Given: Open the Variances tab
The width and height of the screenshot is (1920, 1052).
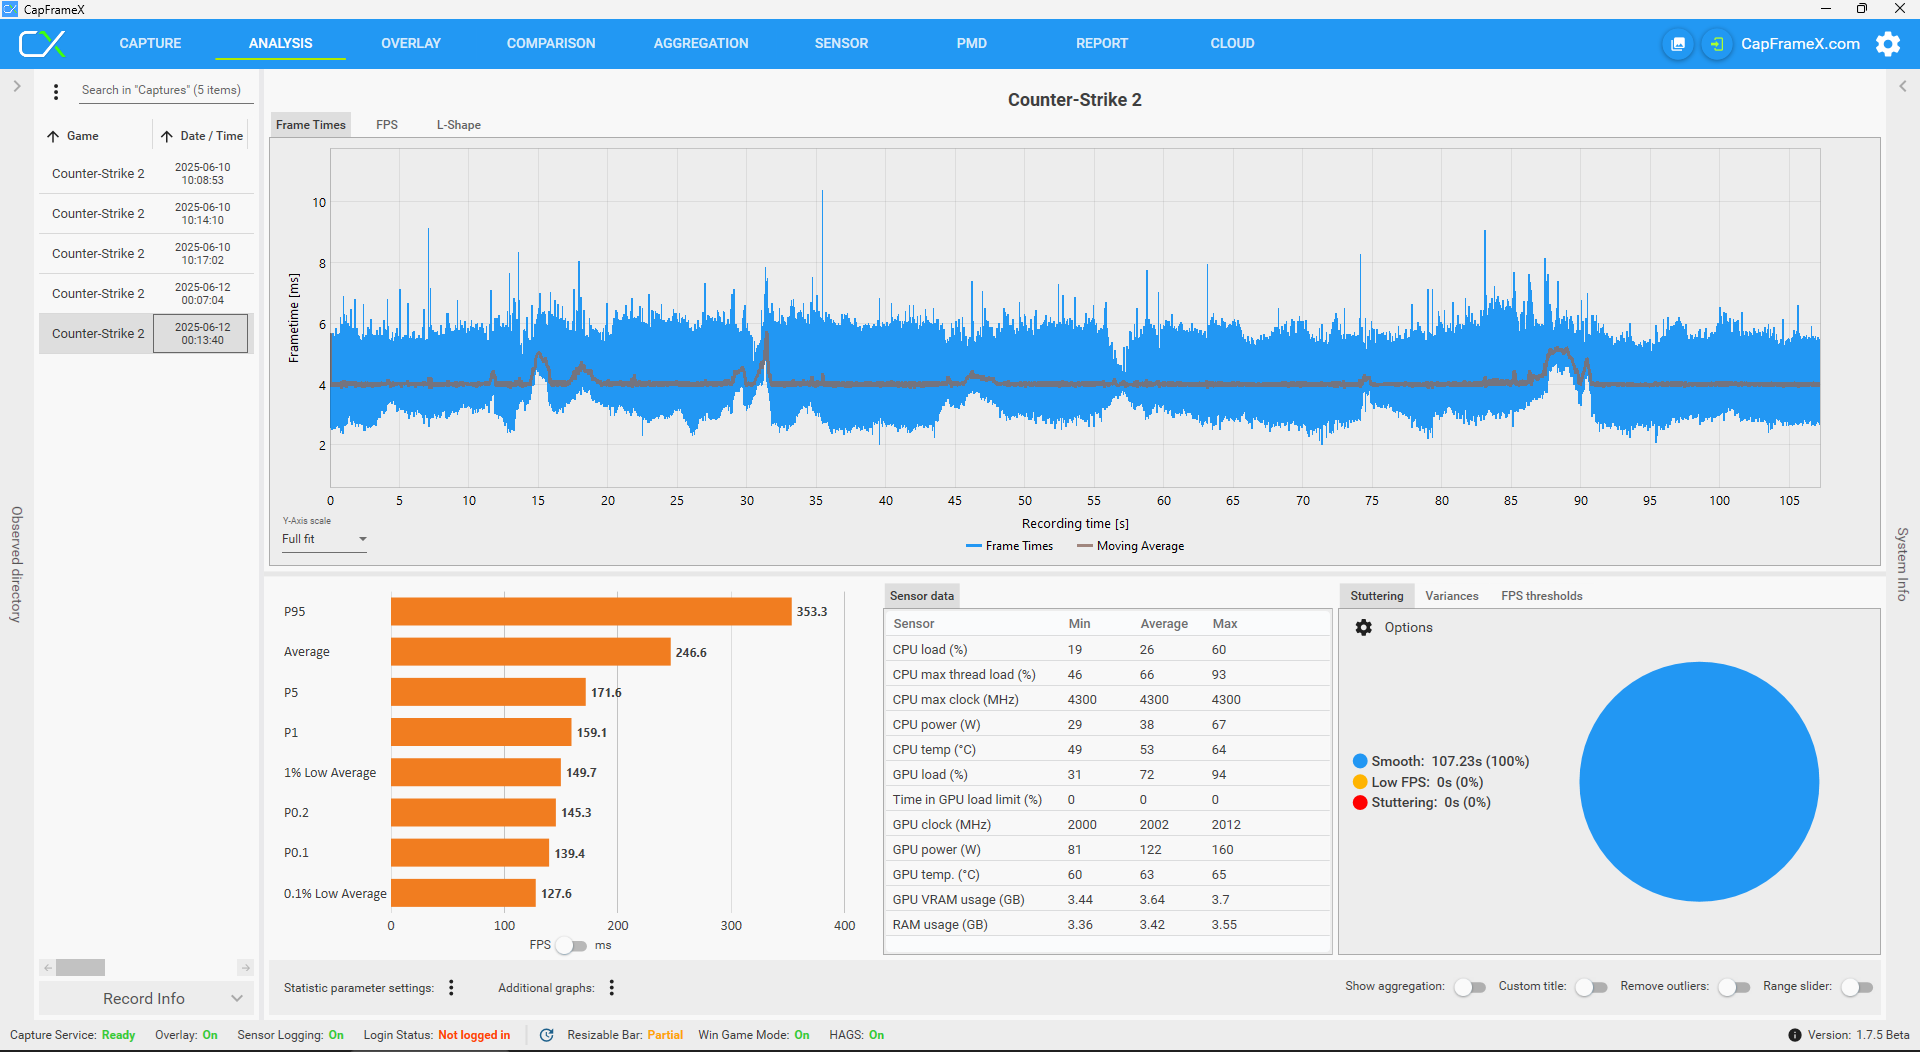Looking at the screenshot, I should pyautogui.click(x=1451, y=596).
